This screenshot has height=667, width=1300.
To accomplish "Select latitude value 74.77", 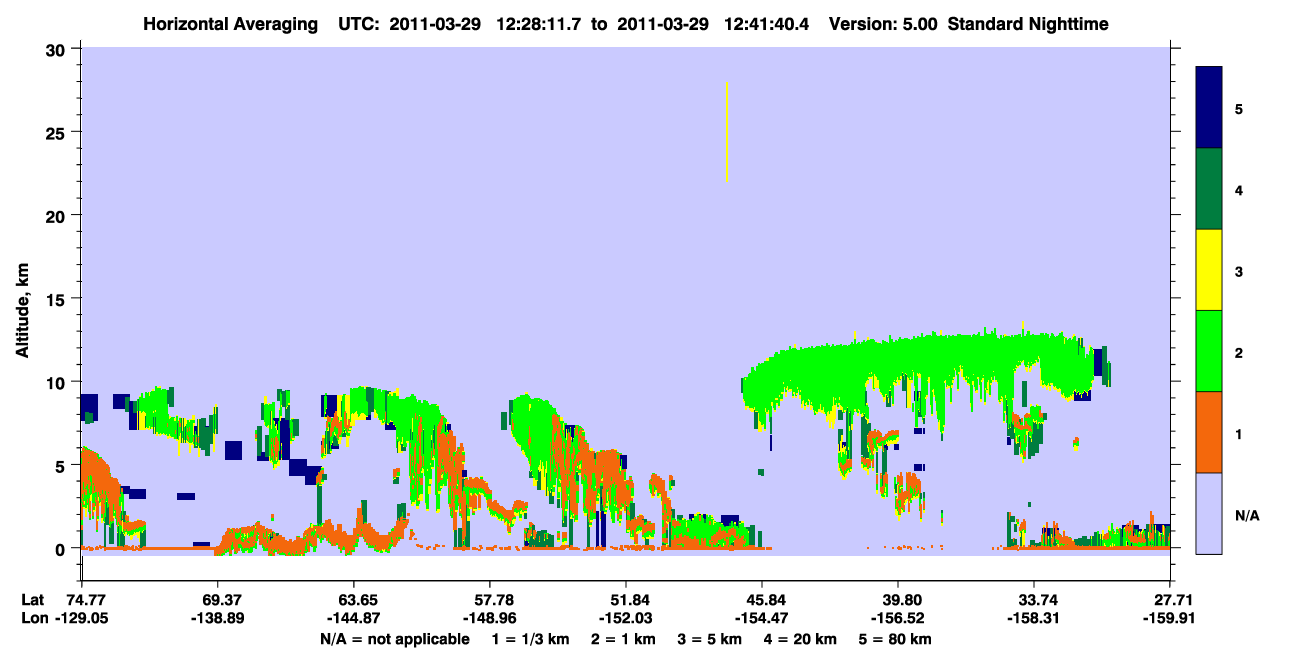I will point(86,600).
